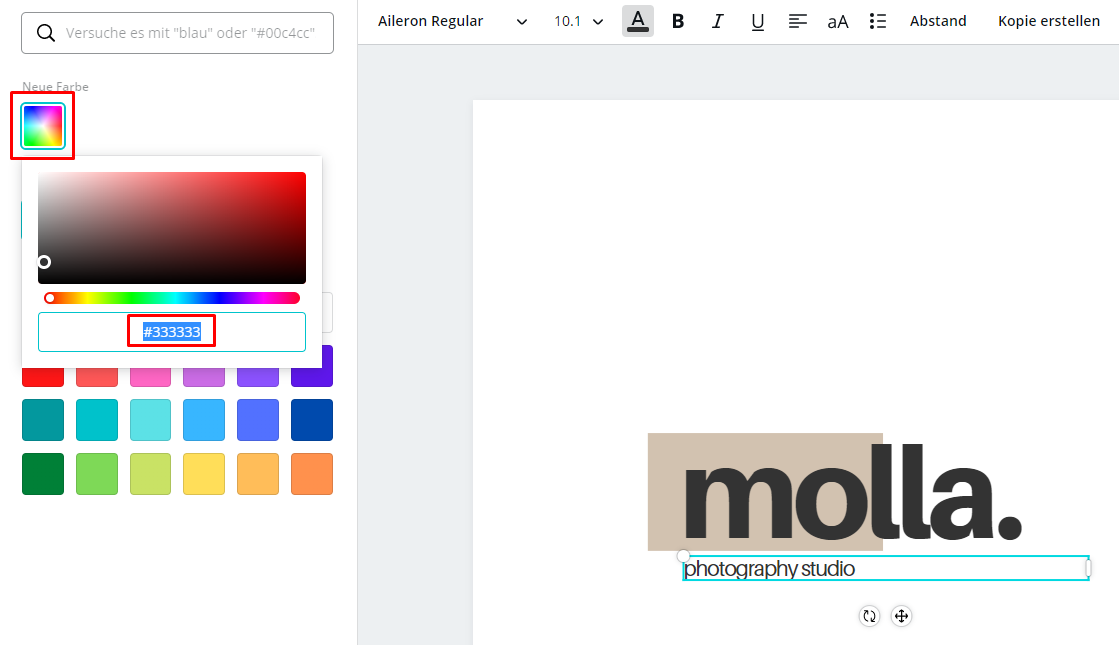1119x645 pixels.
Task: Click the #333333 hex code field
Action: pyautogui.click(x=172, y=332)
